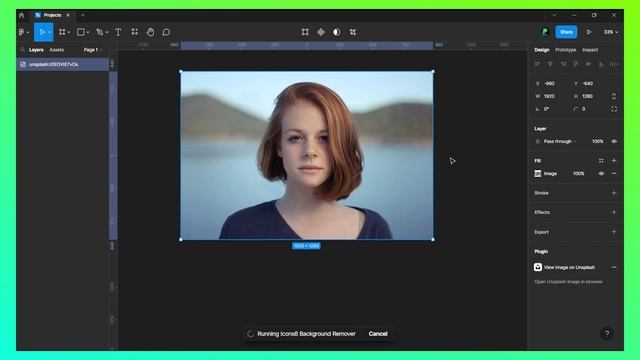Click the user avatar icon
The image size is (640, 360).
pyautogui.click(x=545, y=32)
